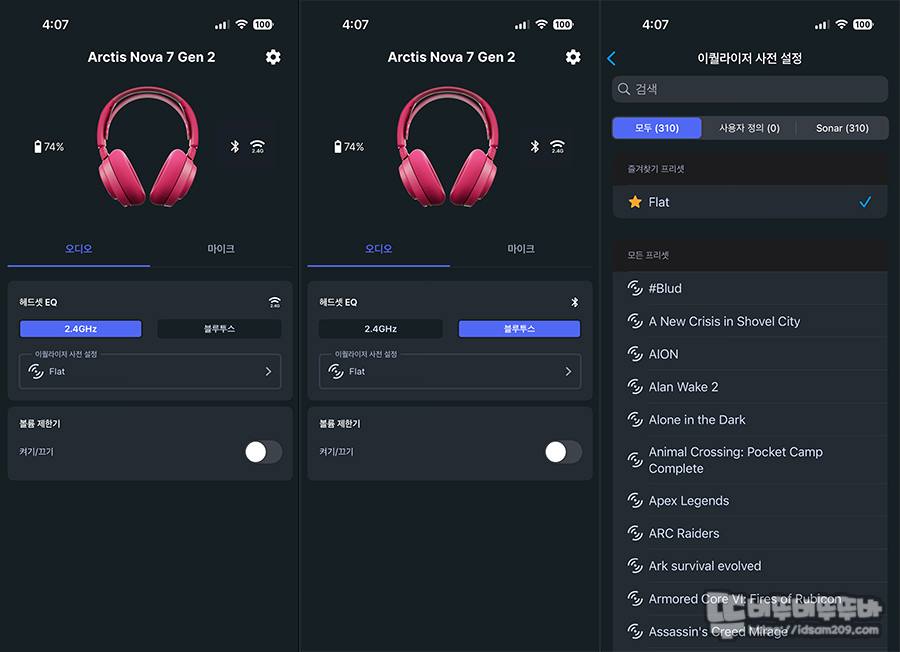Open Flat preset chevron on middle screen

(x=568, y=371)
